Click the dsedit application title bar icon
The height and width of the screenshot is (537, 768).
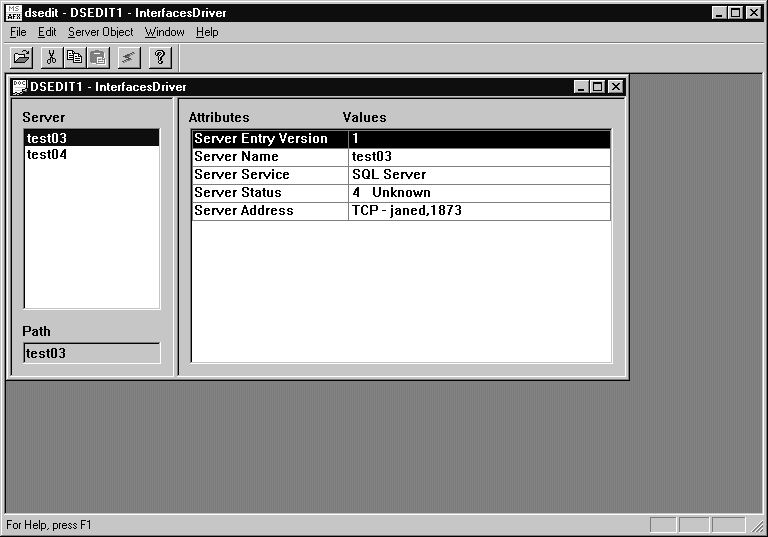[13, 12]
